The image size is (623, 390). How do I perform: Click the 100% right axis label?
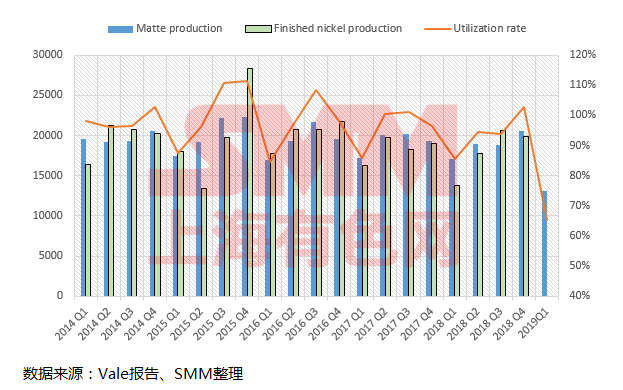[583, 114]
